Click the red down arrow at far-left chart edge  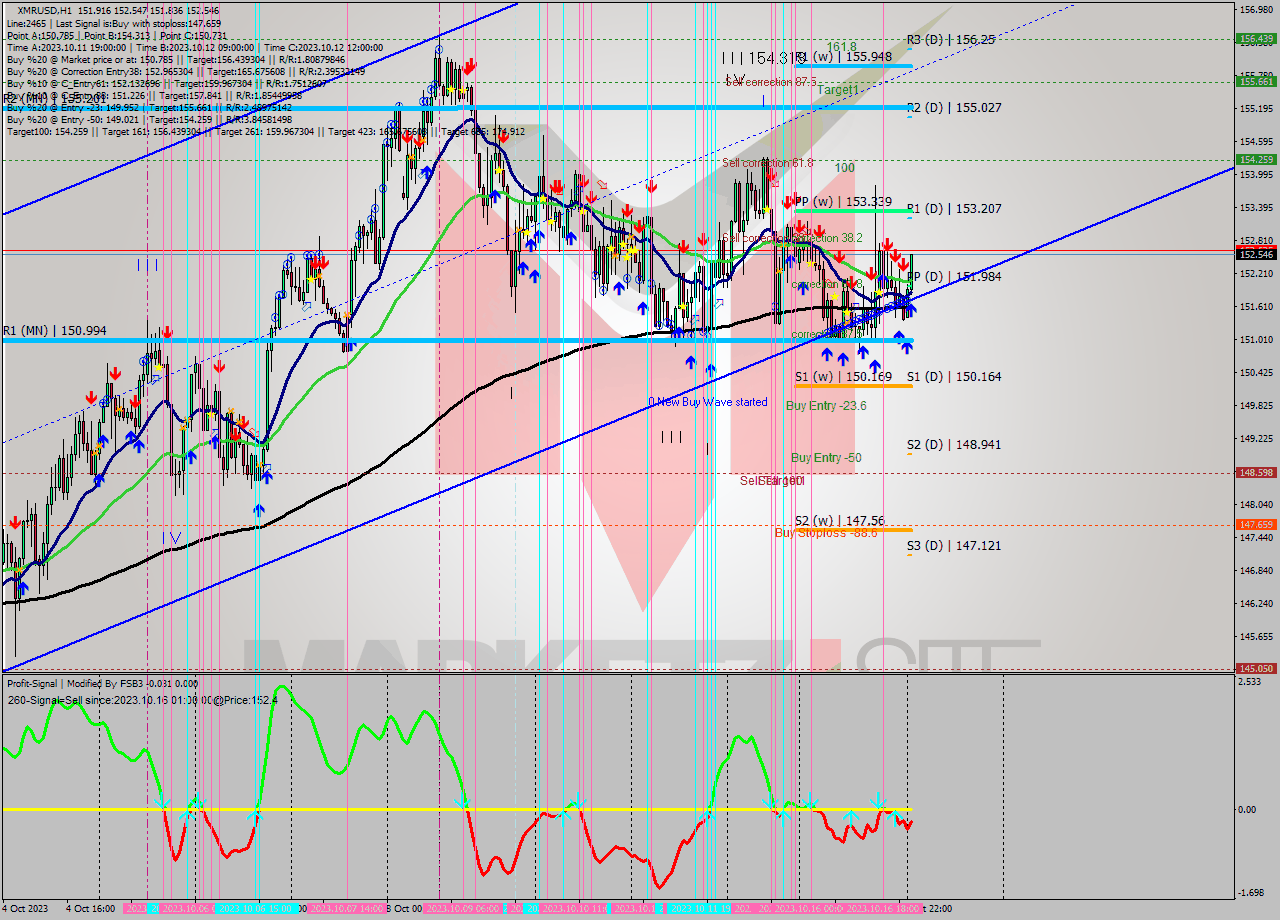click(16, 523)
